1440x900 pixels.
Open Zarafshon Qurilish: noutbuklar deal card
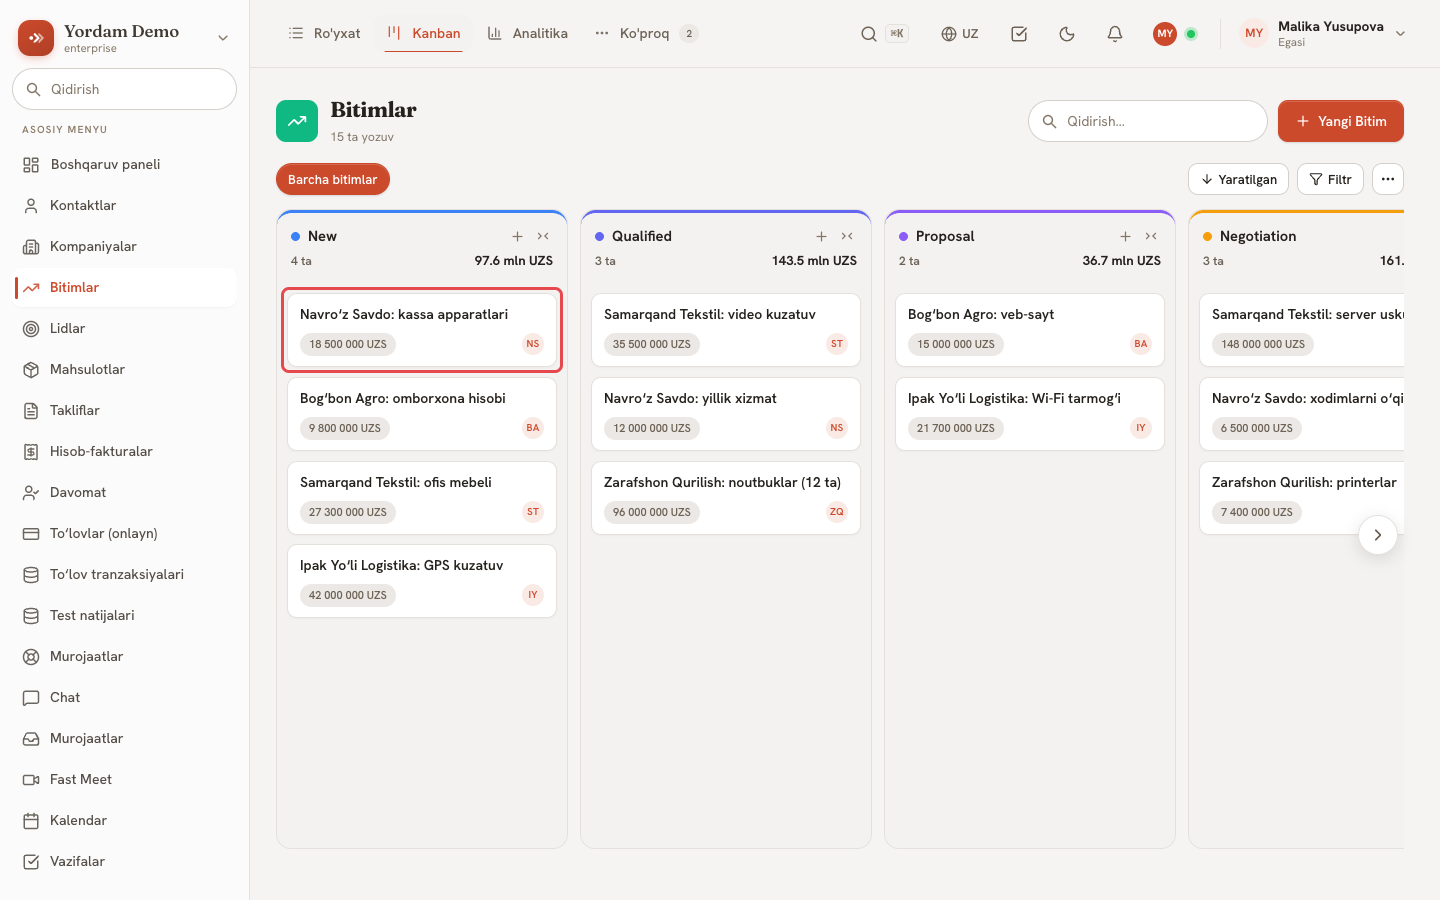pos(726,498)
